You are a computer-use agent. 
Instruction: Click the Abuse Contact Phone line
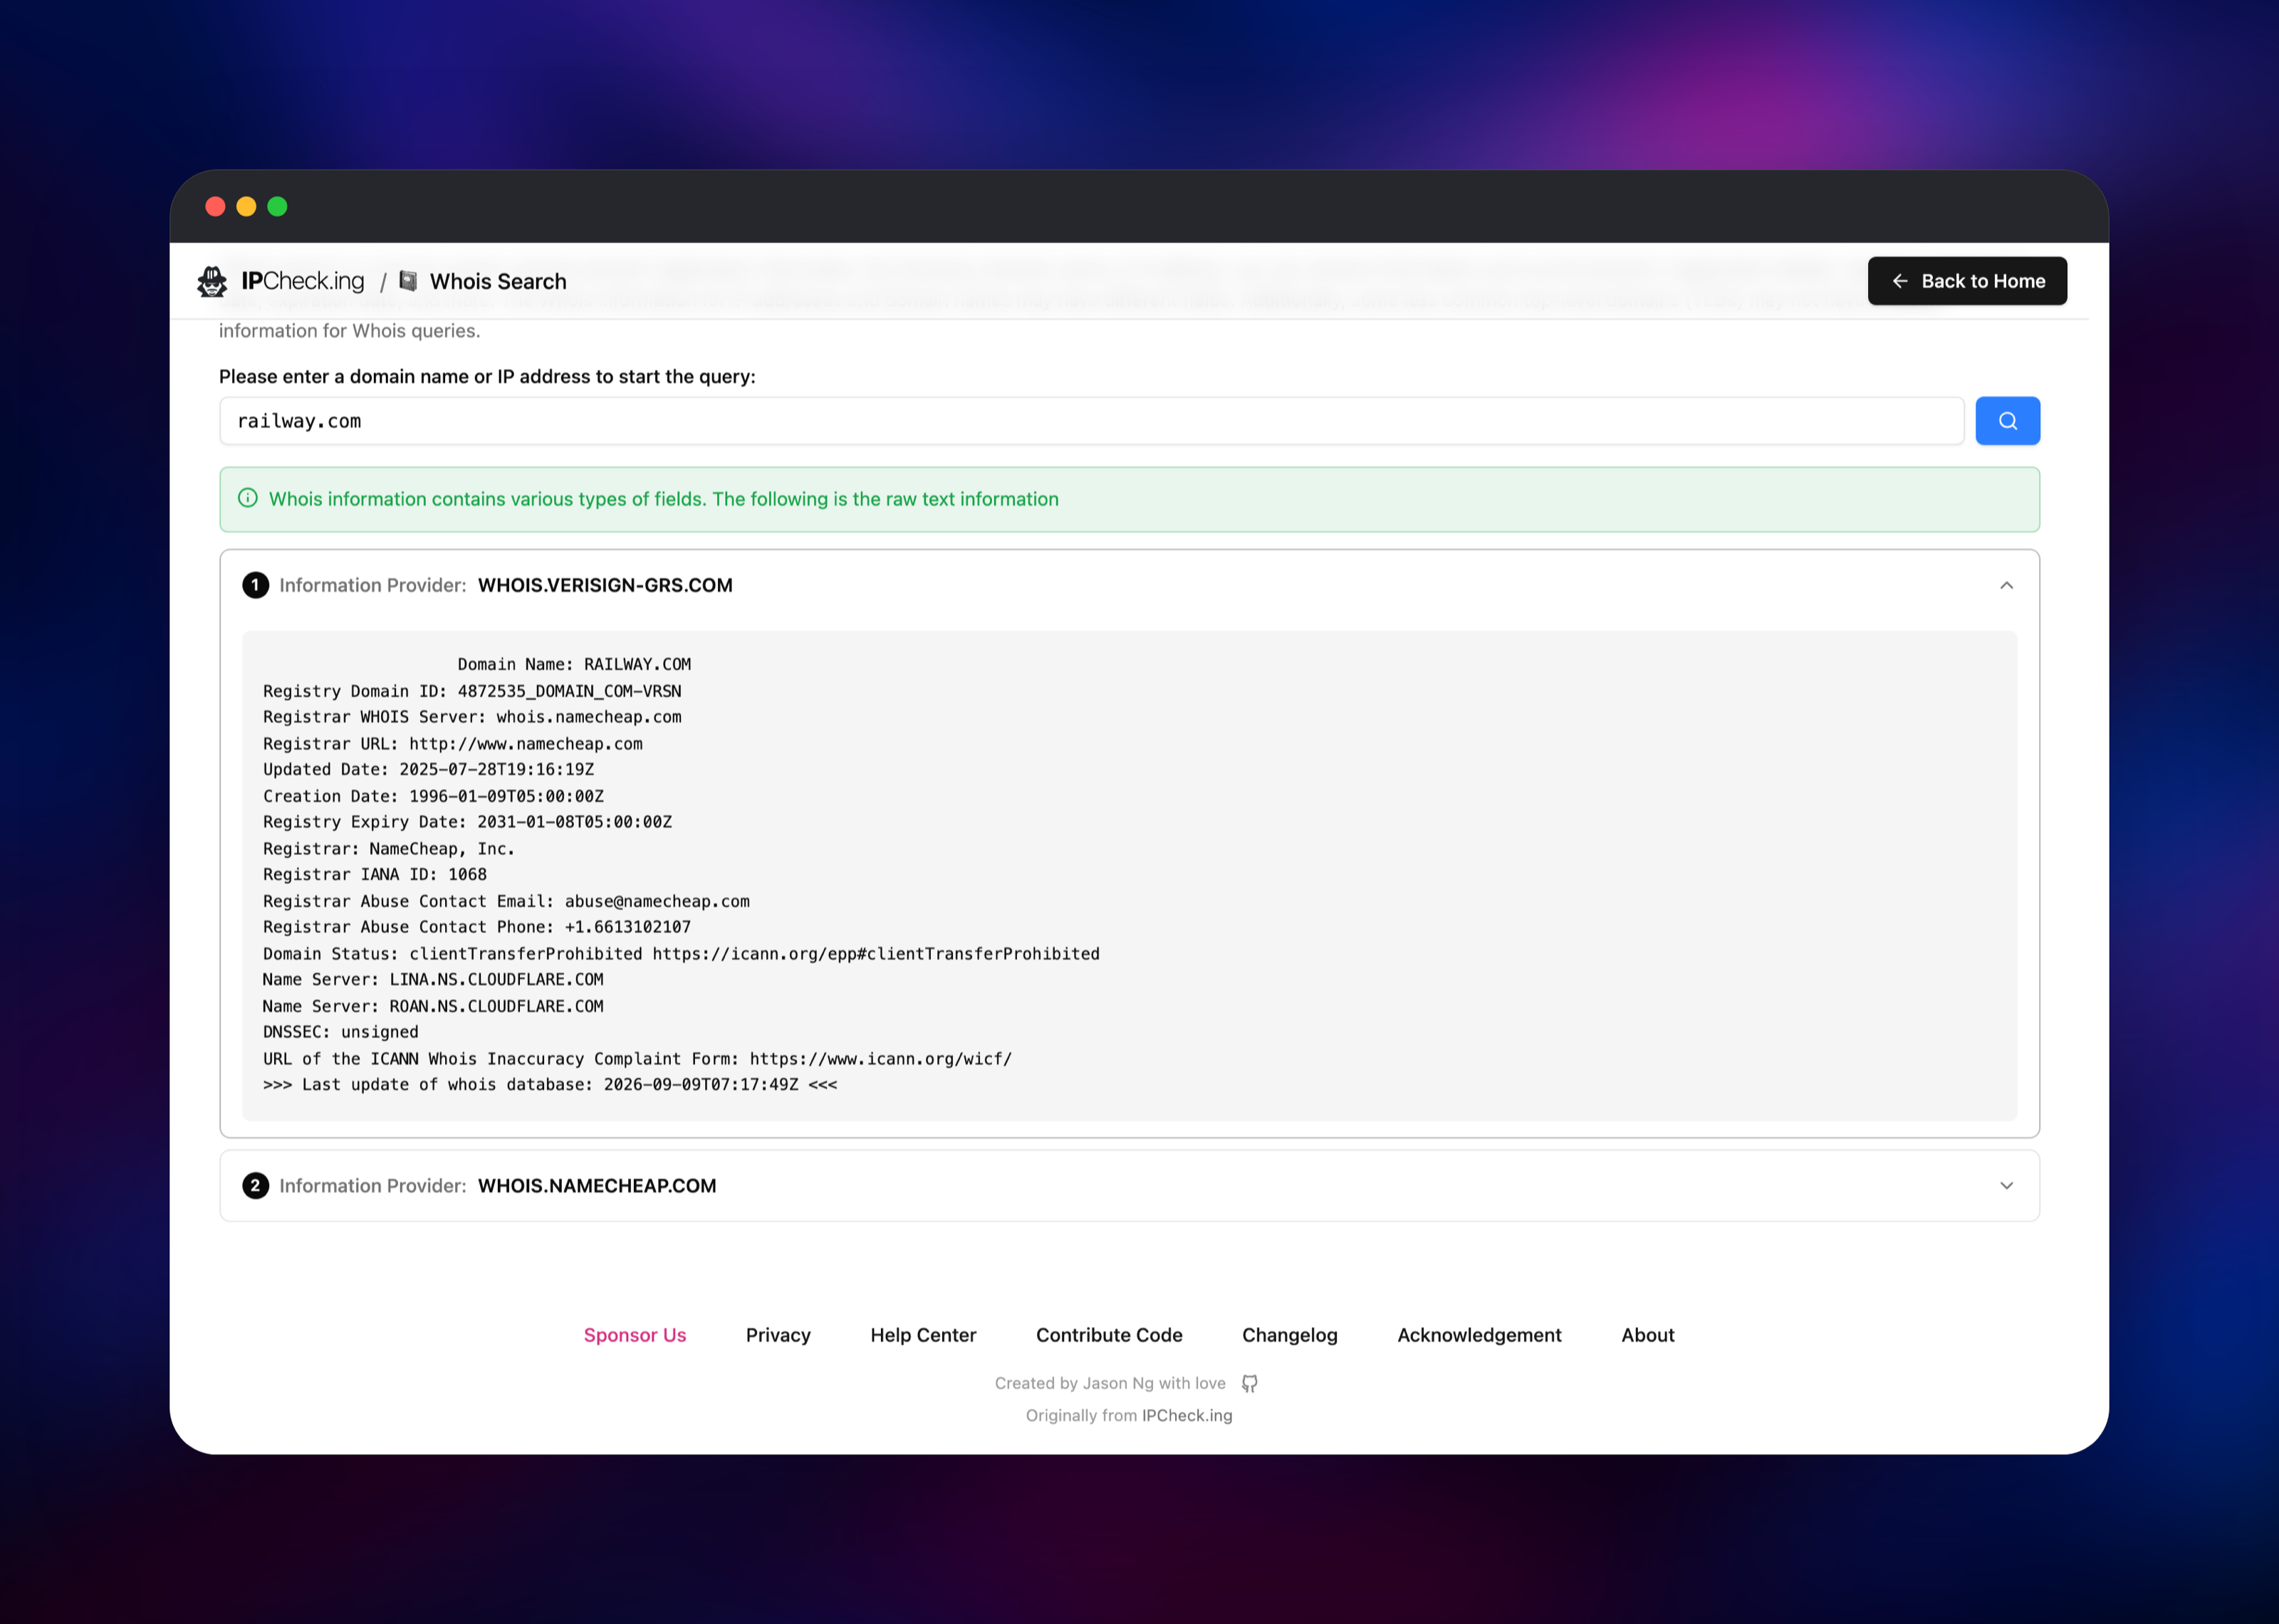(477, 927)
